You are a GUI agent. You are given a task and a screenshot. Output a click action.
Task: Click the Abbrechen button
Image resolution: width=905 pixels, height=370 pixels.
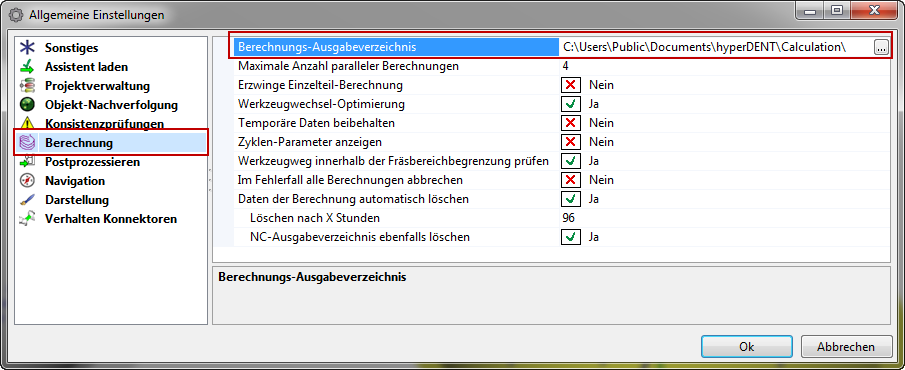(846, 347)
